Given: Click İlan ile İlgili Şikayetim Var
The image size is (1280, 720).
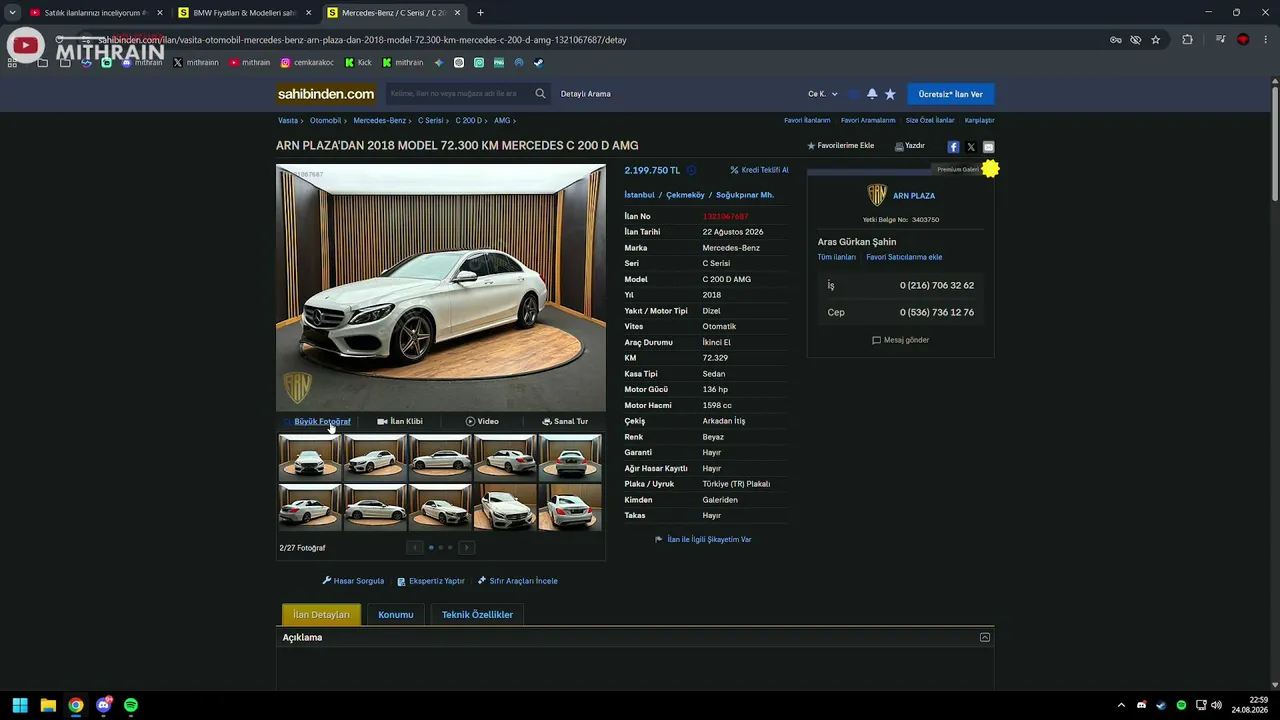Looking at the screenshot, I should coord(703,539).
